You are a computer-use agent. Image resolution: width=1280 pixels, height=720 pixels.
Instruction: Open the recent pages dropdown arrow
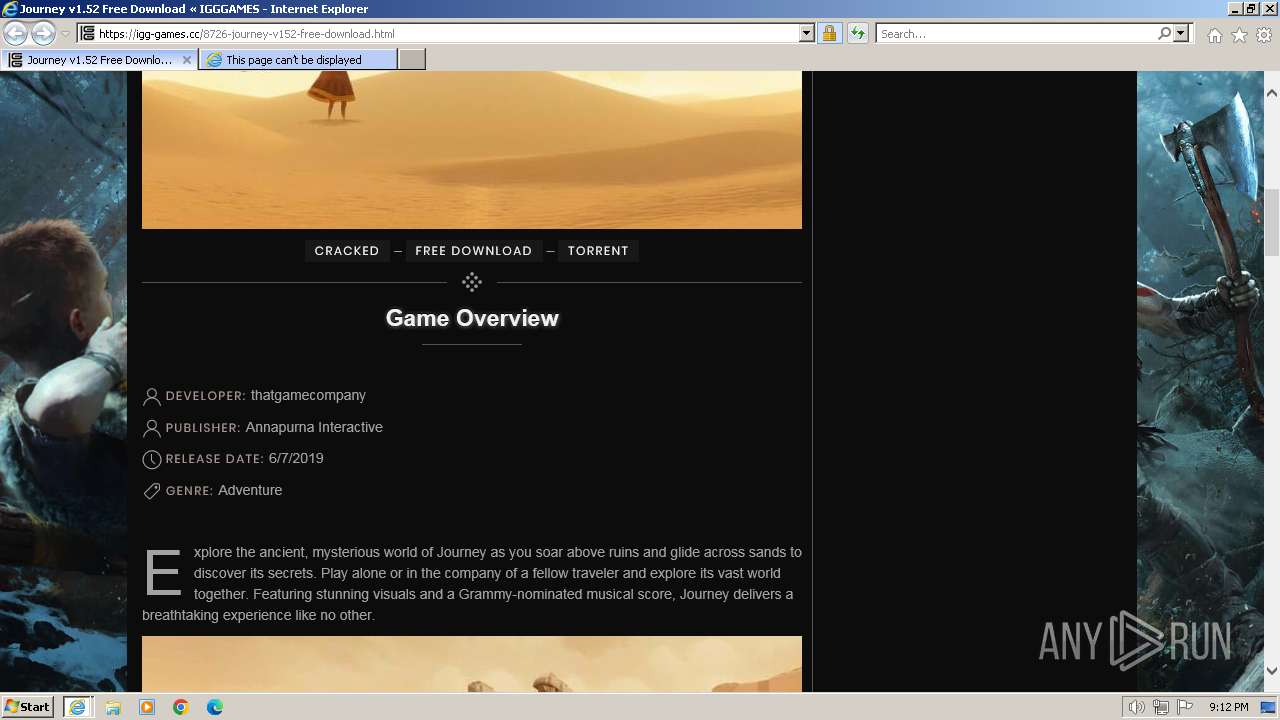click(65, 34)
